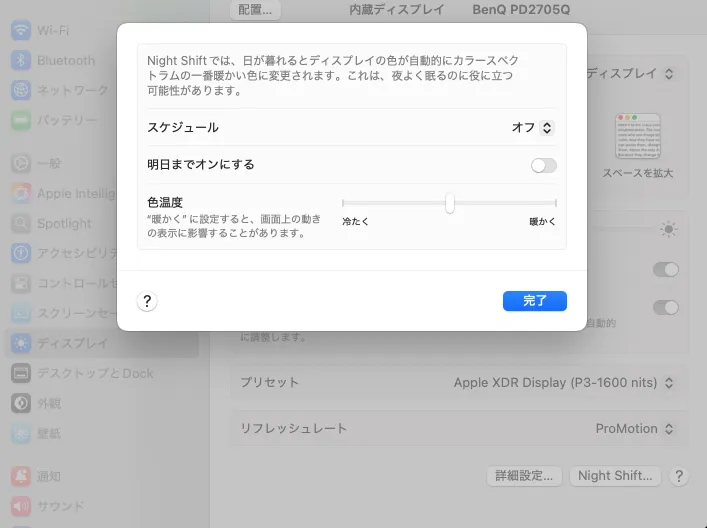Image resolution: width=707 pixels, height=528 pixels.
Task: Open the スケジュール オフ popup menu
Action: tap(533, 128)
